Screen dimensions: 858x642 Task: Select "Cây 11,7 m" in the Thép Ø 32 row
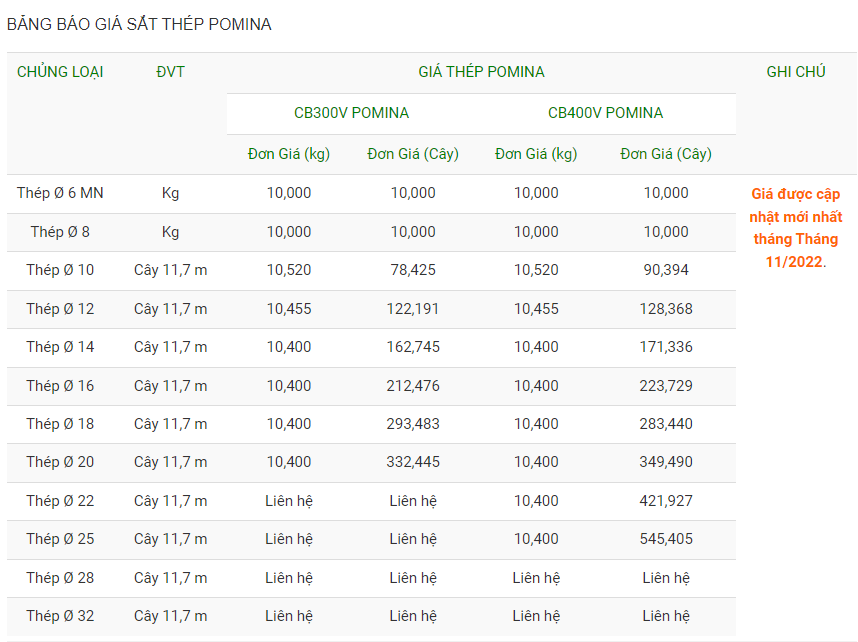coord(170,616)
